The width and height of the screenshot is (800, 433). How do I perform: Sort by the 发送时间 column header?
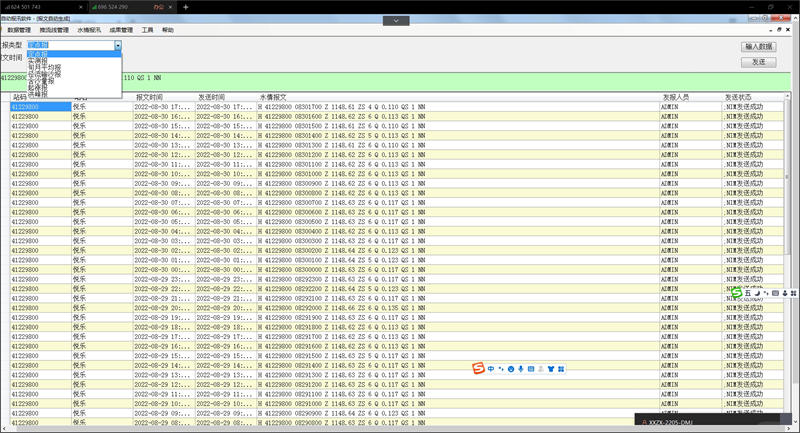212,97
